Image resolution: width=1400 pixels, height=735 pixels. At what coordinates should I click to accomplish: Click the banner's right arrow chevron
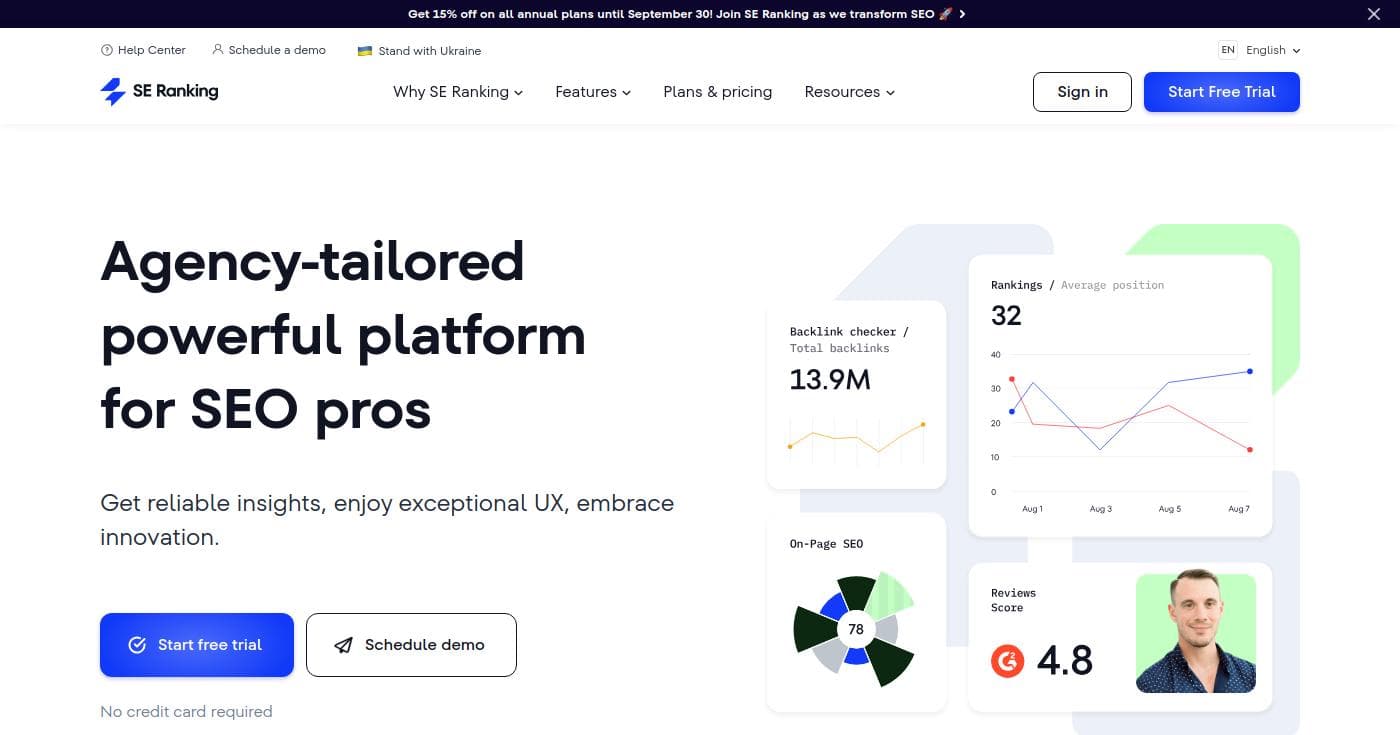pyautogui.click(x=962, y=14)
